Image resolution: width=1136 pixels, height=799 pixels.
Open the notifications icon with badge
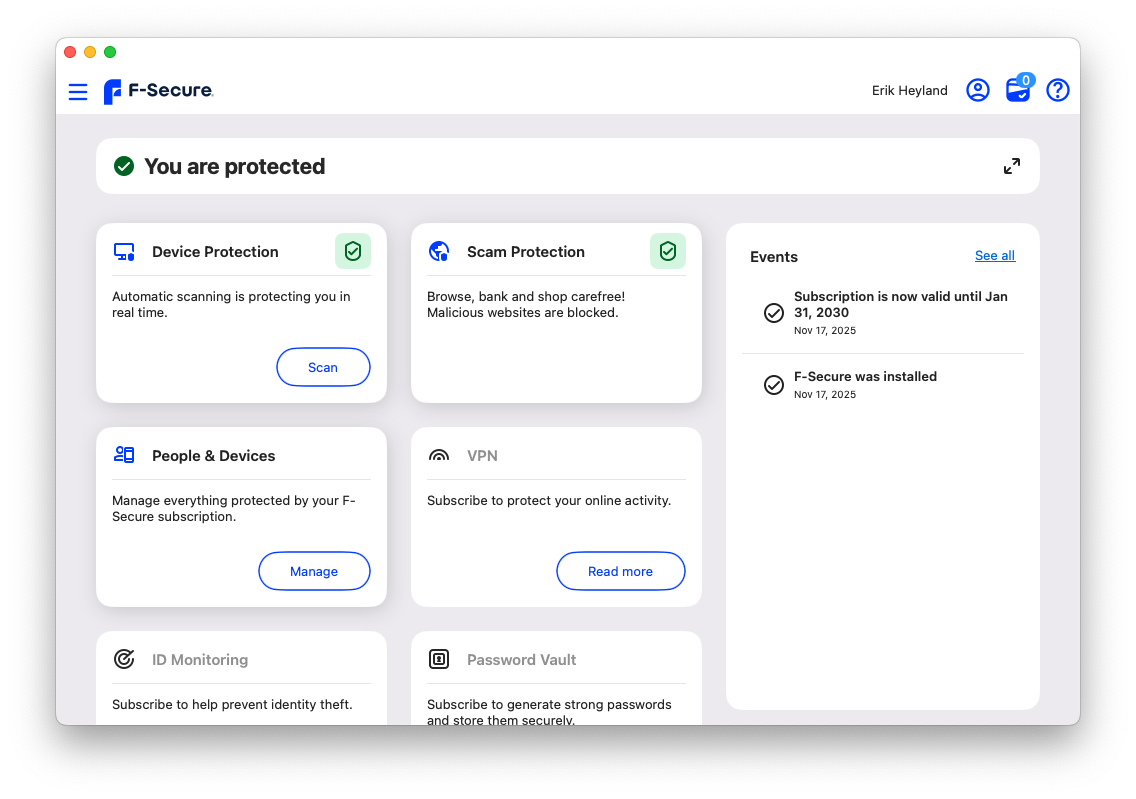[x=1018, y=90]
